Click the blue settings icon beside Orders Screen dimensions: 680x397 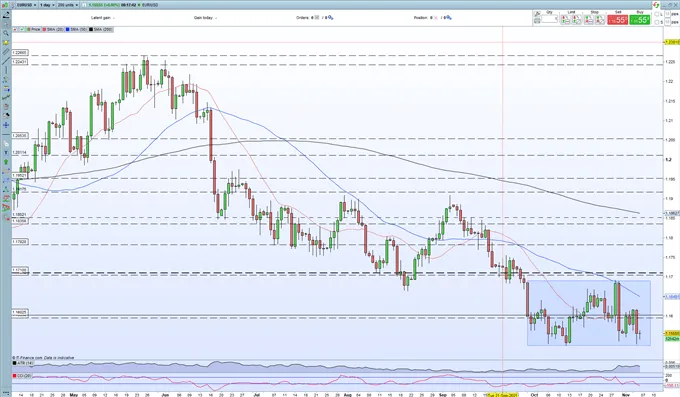click(330, 18)
